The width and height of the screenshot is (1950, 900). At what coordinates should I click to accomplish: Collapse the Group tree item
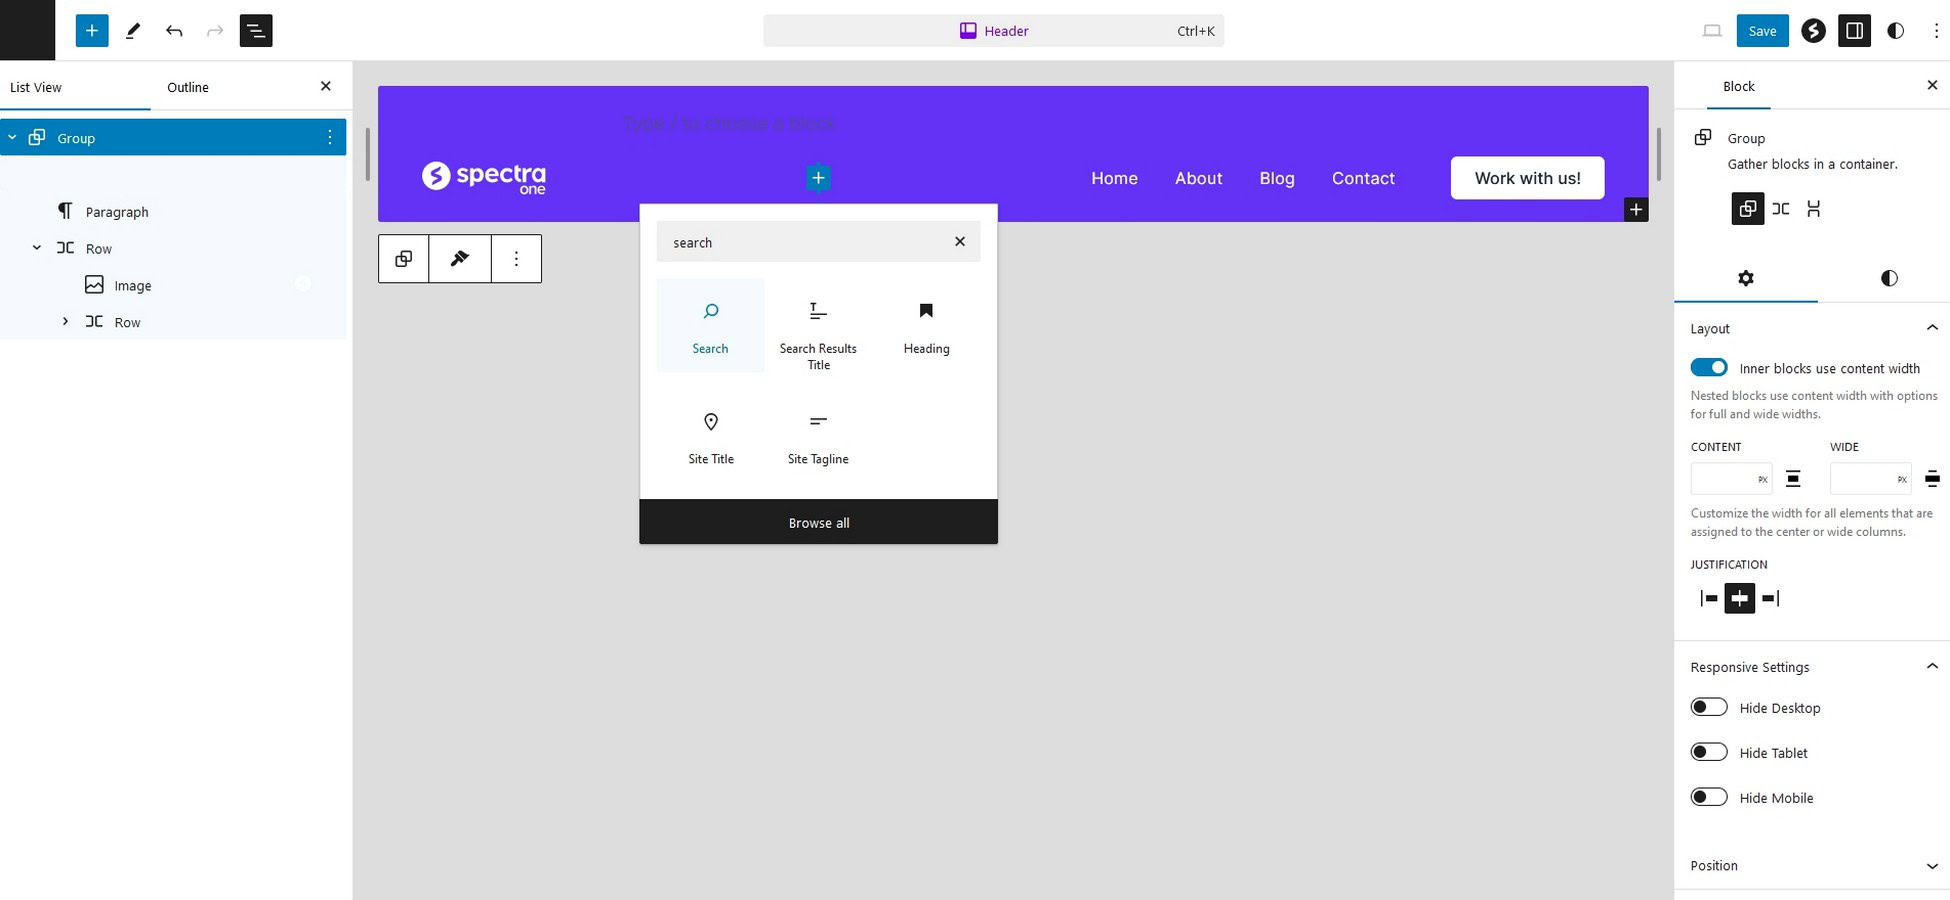click(x=12, y=138)
